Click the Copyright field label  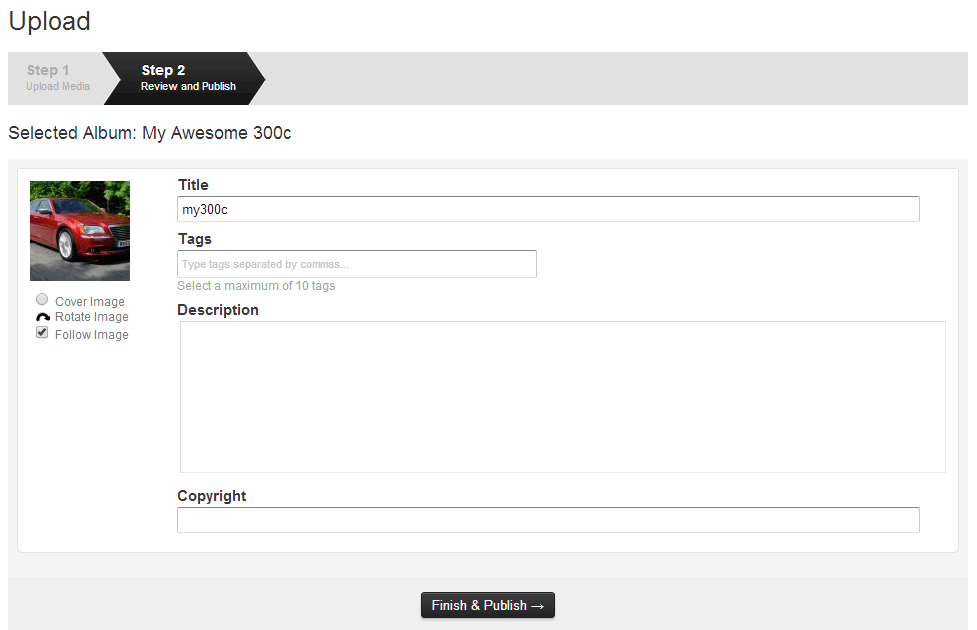(x=212, y=496)
